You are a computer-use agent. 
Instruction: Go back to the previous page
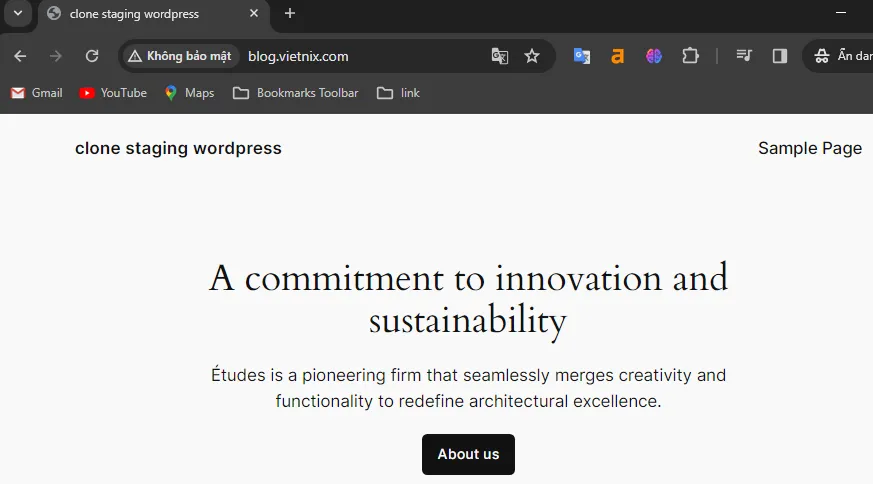pos(20,56)
